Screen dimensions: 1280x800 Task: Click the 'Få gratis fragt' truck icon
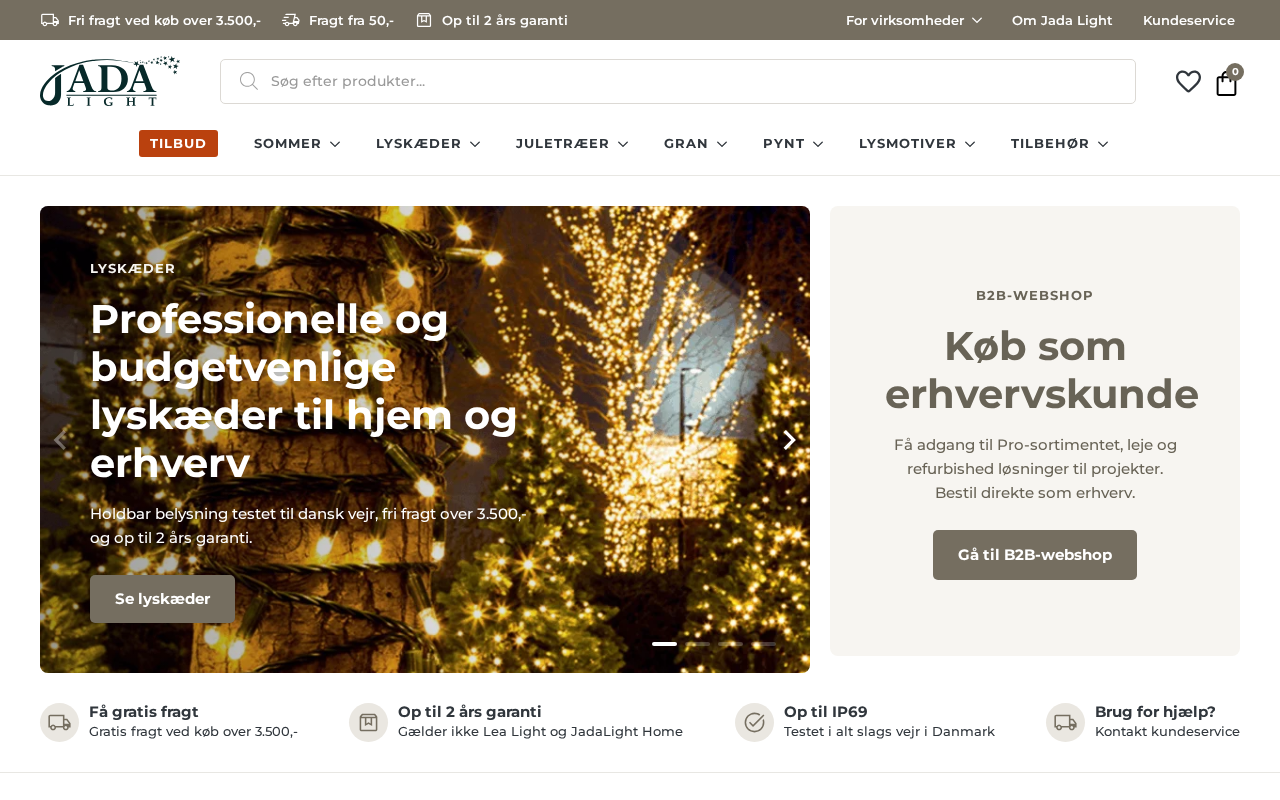click(x=59, y=722)
